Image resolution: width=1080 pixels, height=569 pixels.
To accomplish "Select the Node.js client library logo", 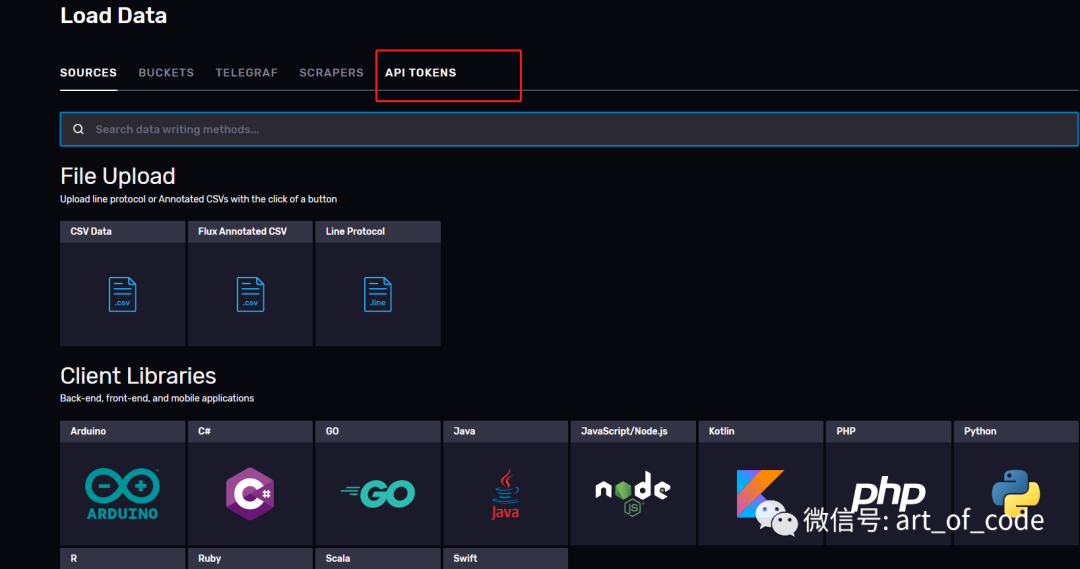I will (x=632, y=493).
